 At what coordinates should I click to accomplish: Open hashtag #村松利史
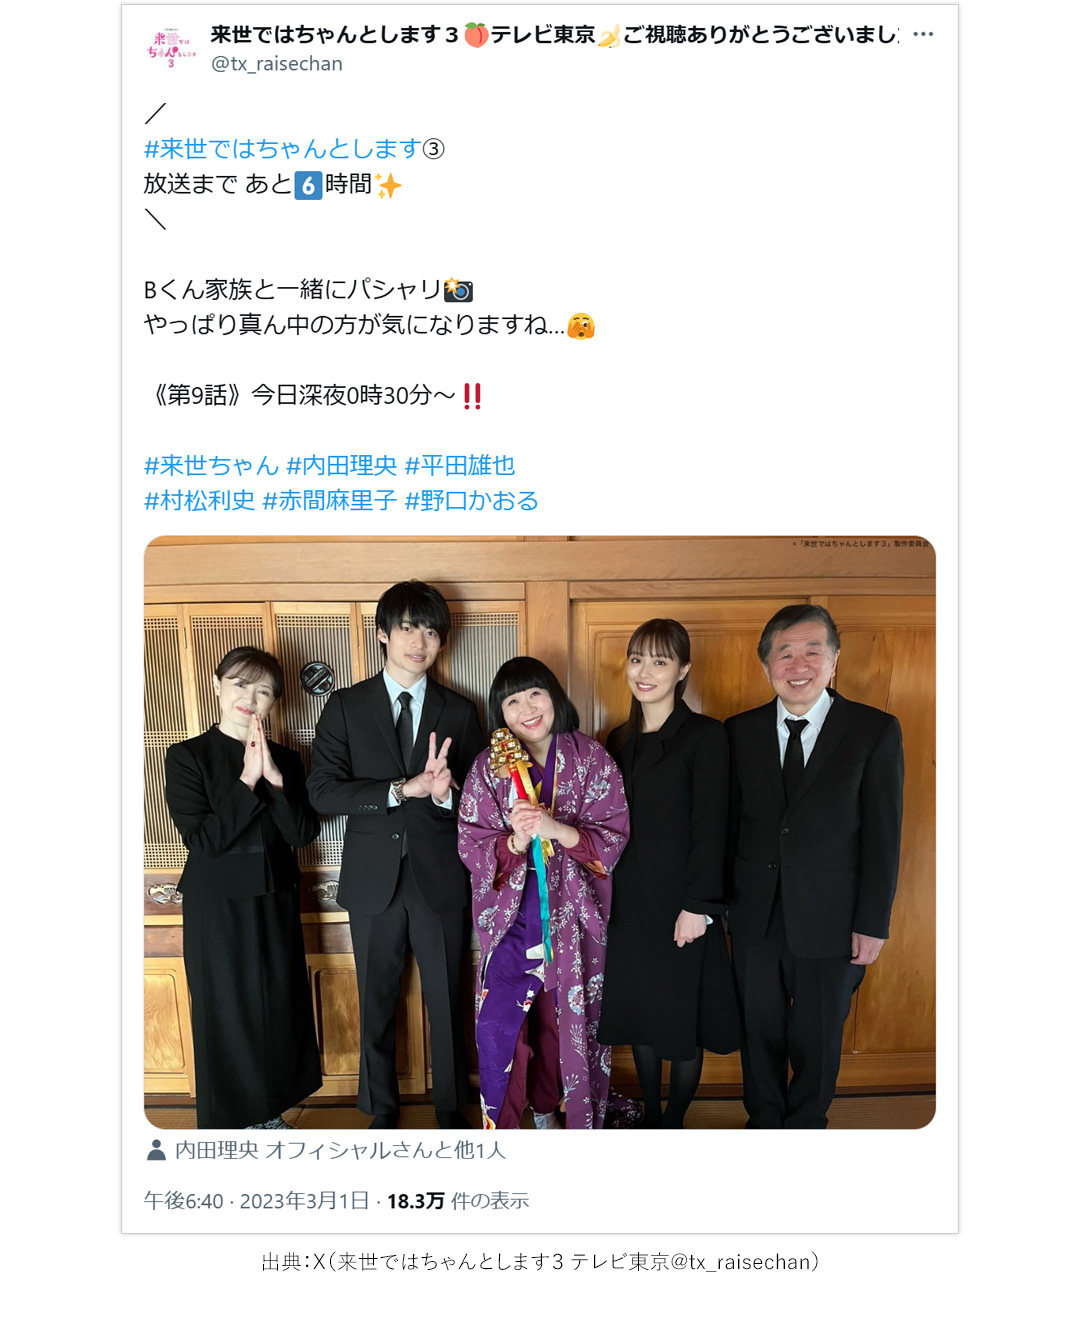(x=200, y=501)
